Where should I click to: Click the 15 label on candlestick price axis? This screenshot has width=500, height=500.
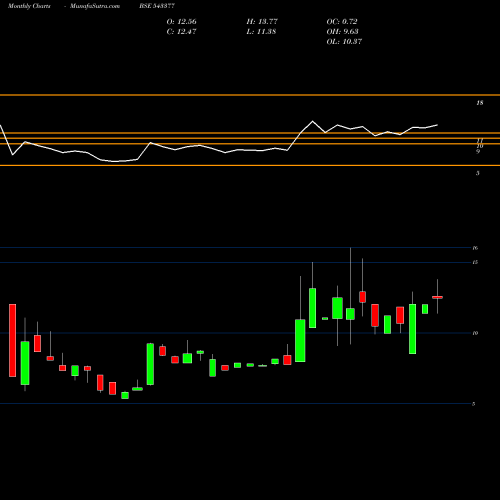[475, 262]
